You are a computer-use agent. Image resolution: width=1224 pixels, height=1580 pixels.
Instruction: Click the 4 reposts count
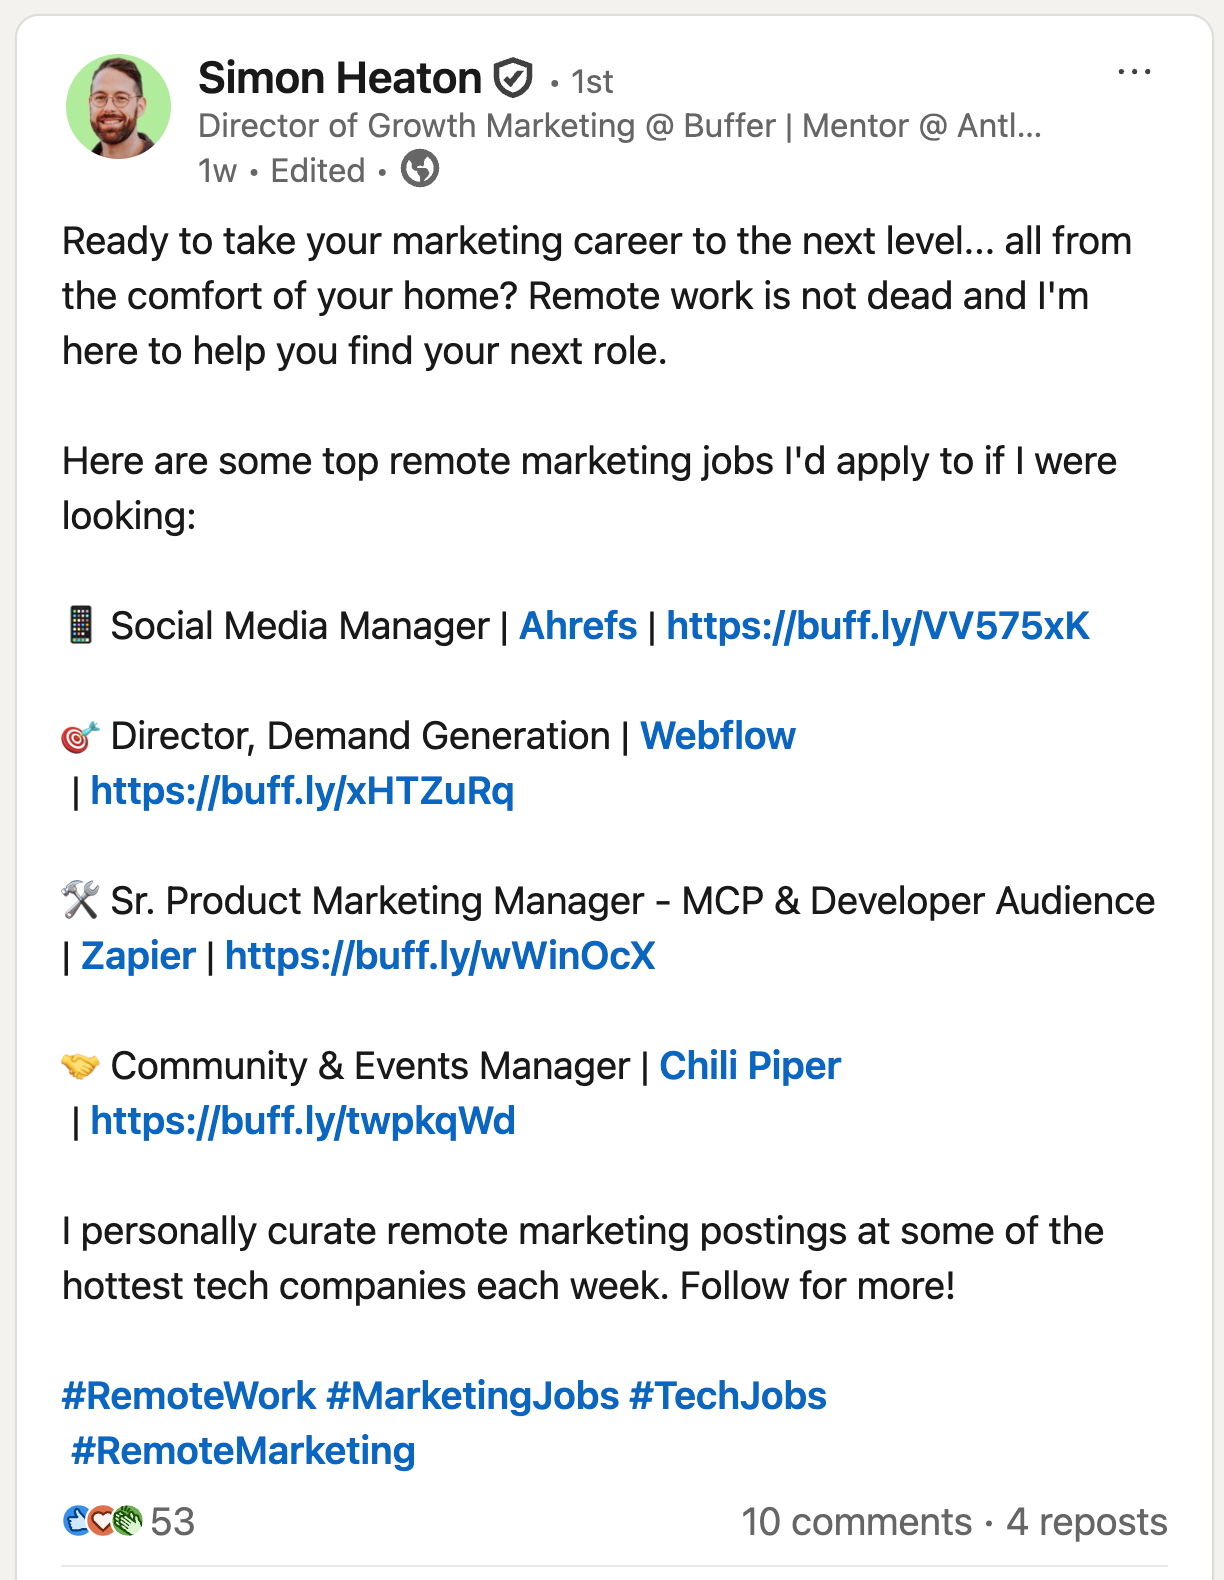[x=1085, y=1522]
